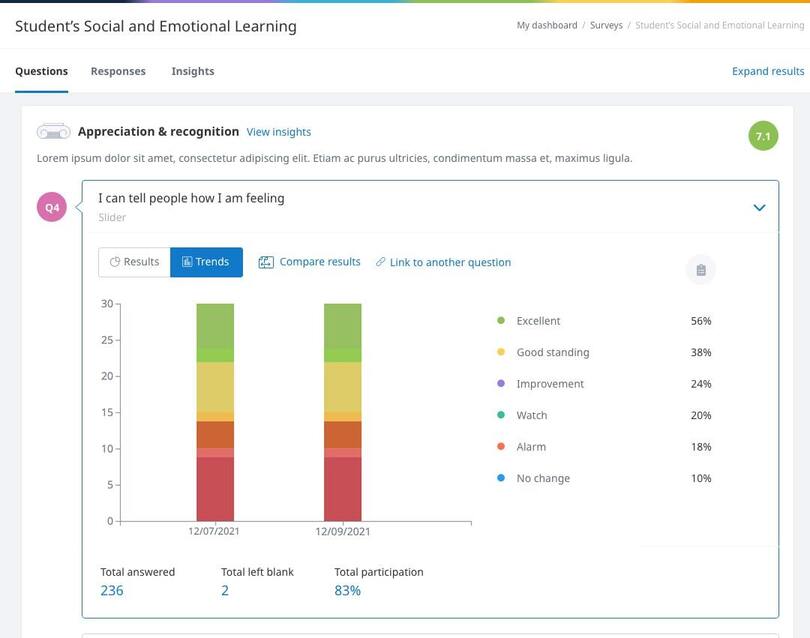Click the chain link icon
Screen dimensions: 810x638
tap(380, 262)
